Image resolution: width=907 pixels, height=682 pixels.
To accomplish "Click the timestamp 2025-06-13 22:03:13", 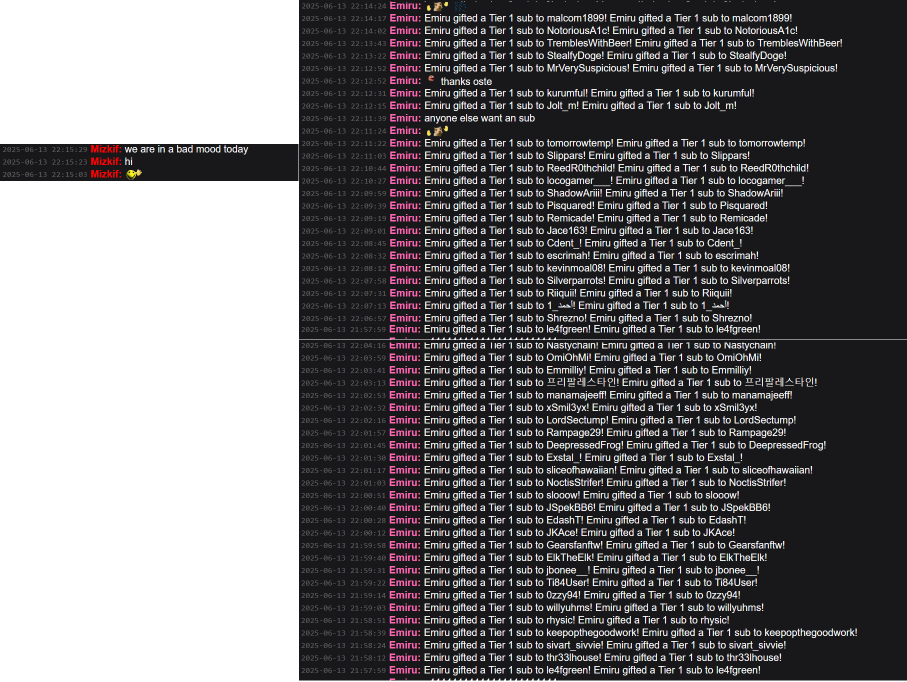I will click(x=344, y=383).
